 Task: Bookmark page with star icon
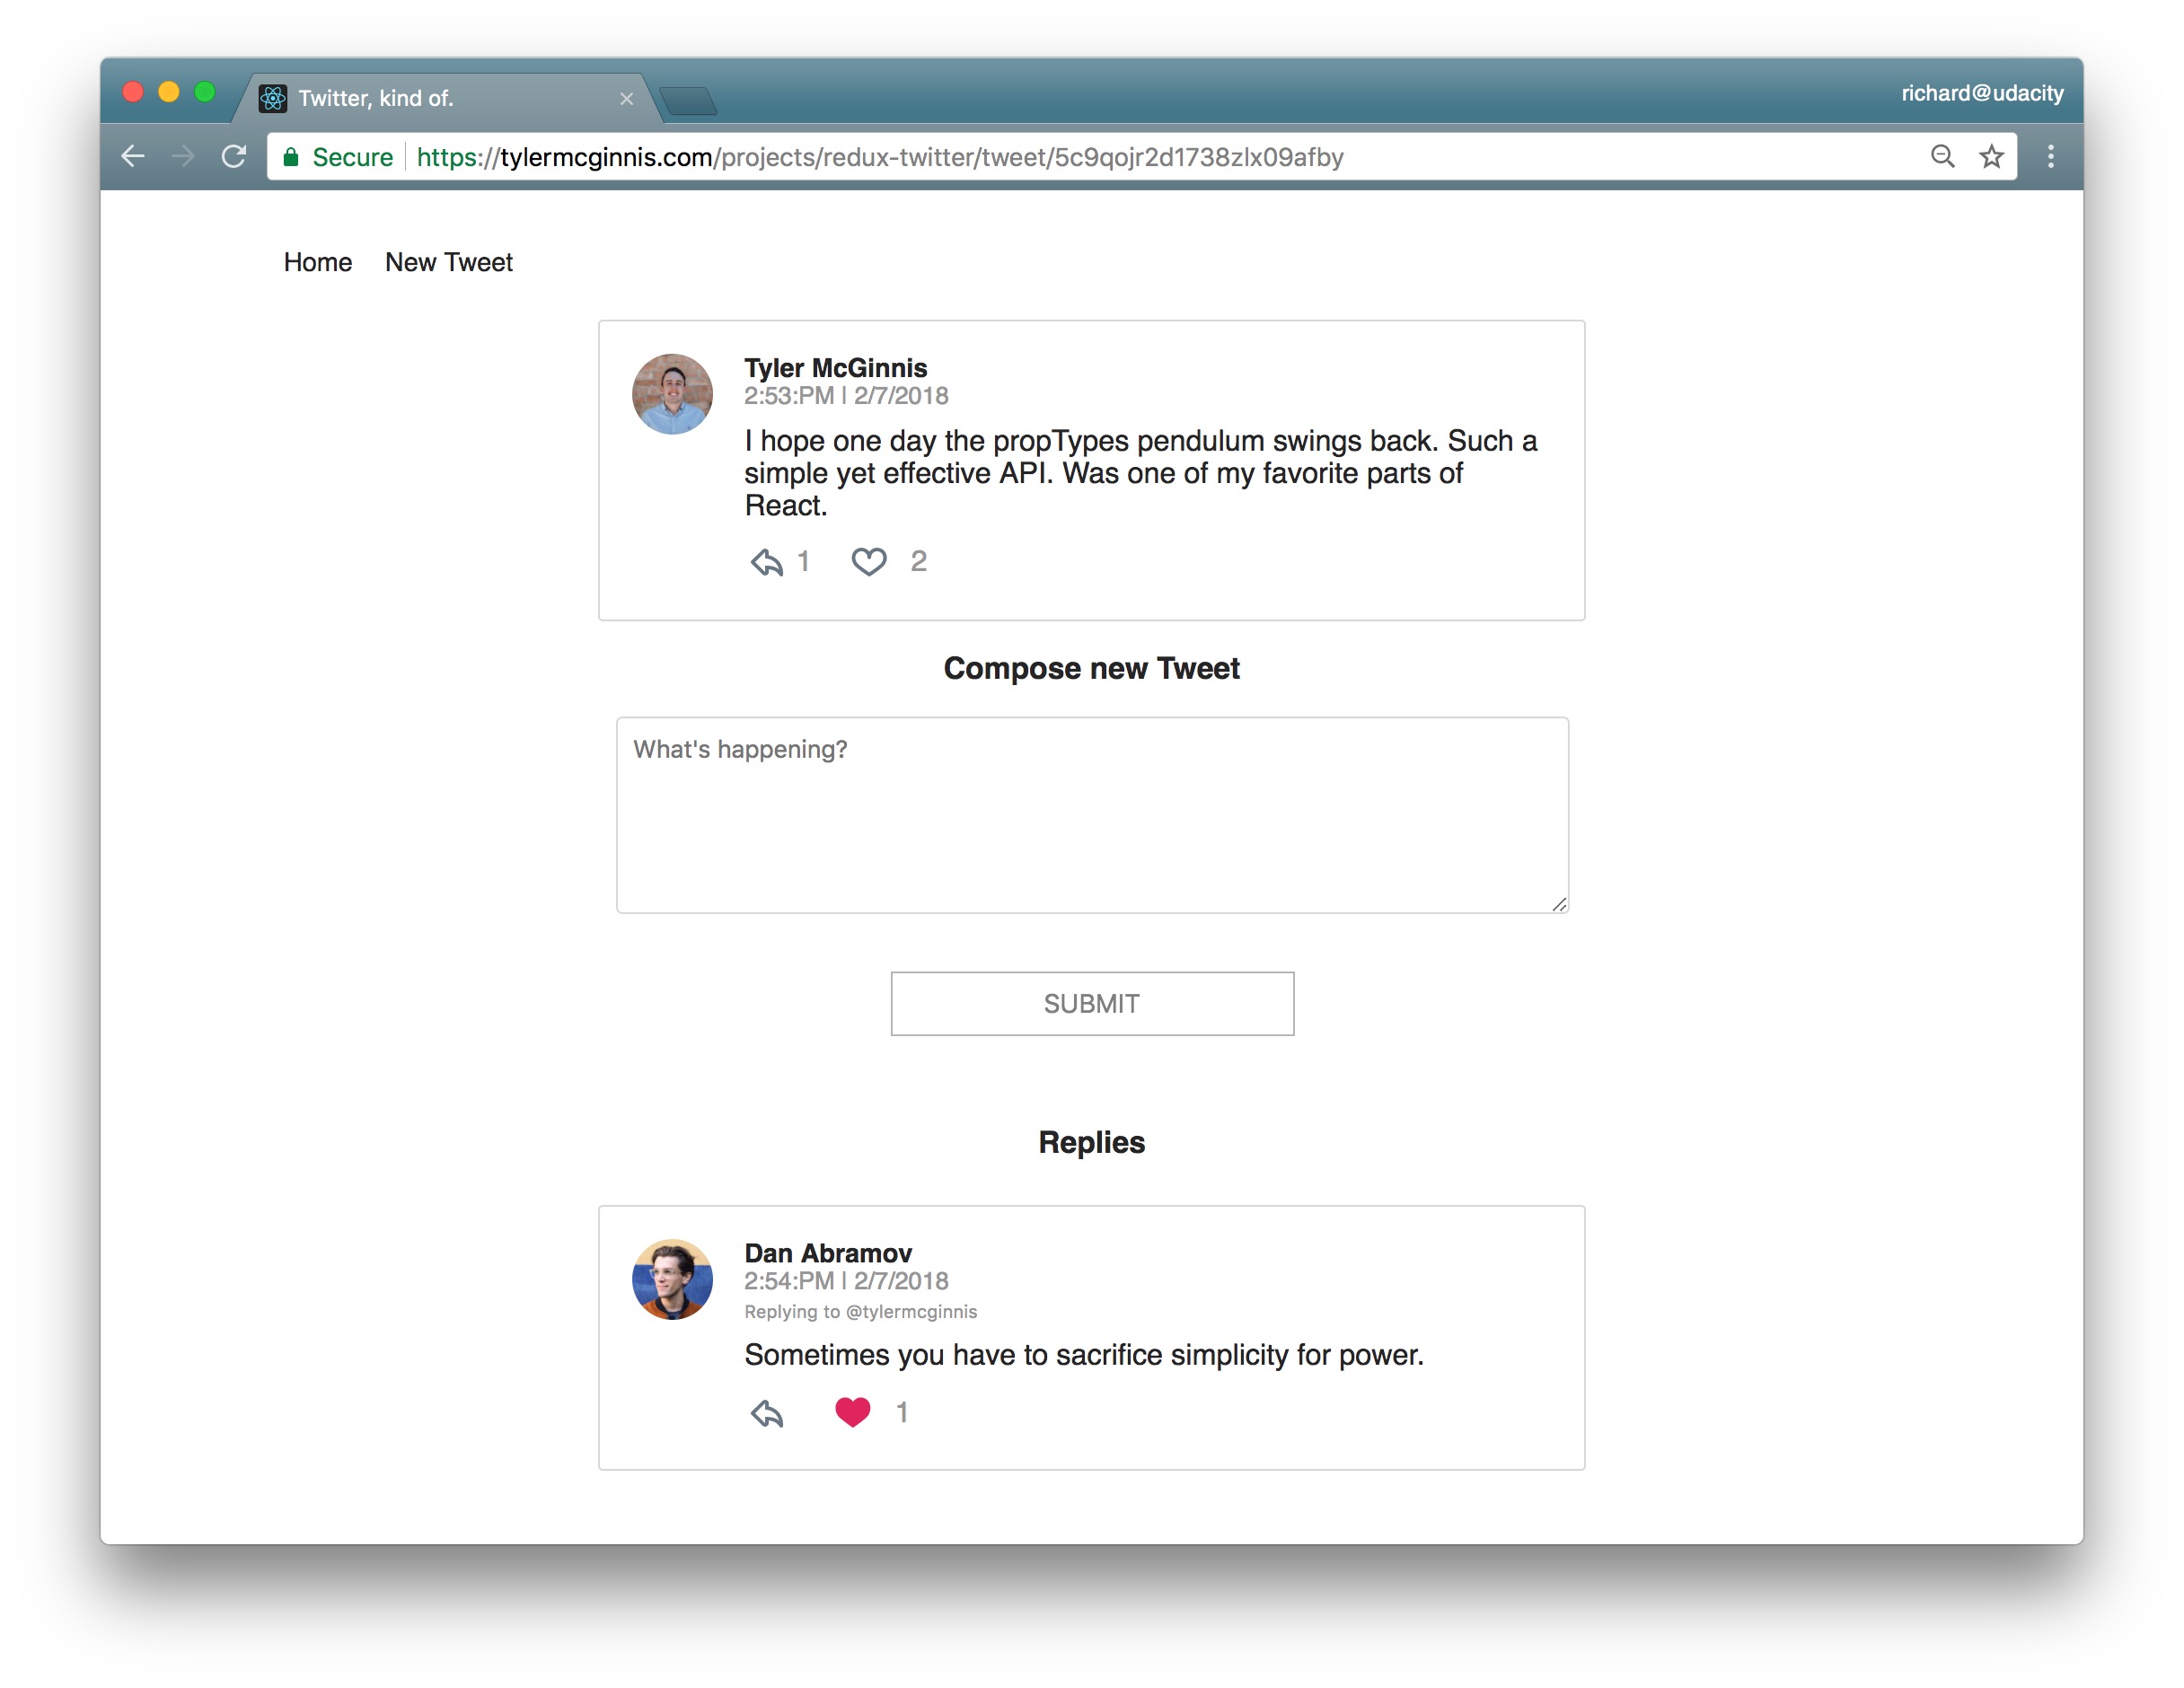pos(1991,157)
